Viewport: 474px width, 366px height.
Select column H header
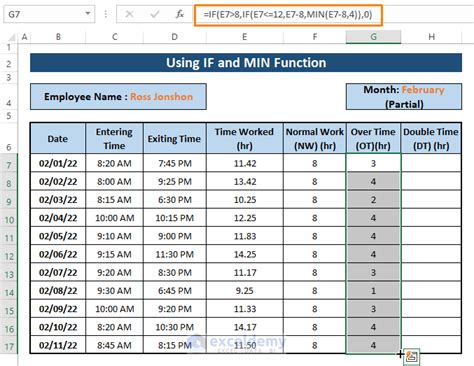pos(431,37)
